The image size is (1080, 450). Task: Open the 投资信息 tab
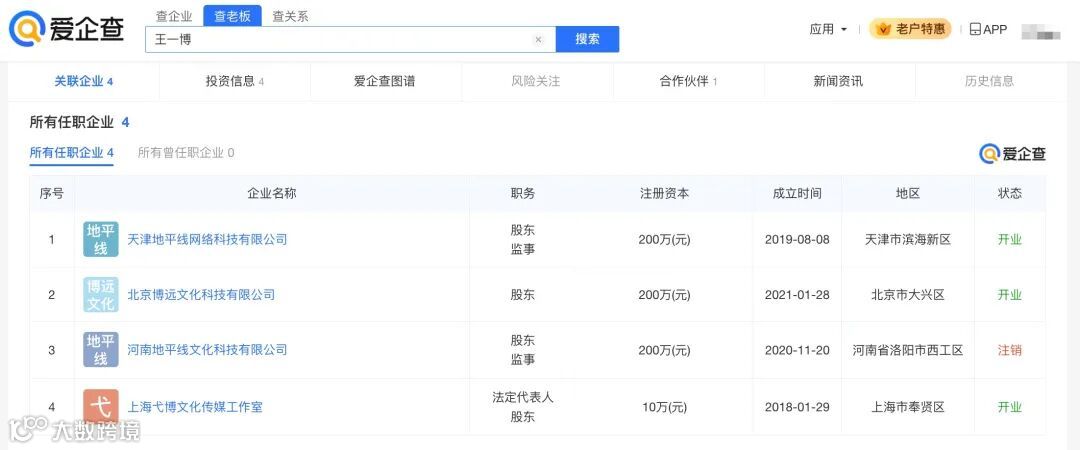click(x=235, y=81)
